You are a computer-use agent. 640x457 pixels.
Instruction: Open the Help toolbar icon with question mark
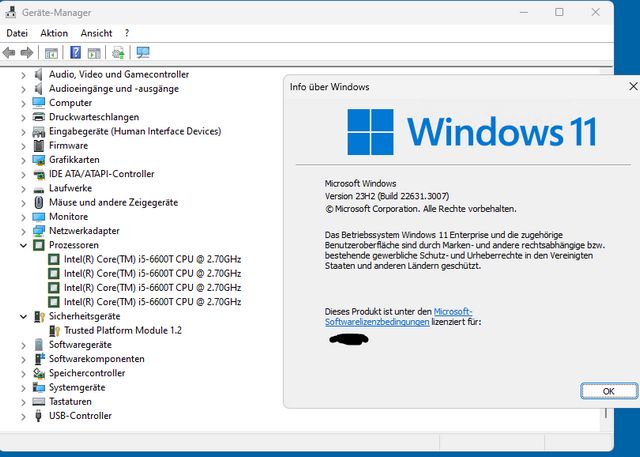tap(76, 53)
